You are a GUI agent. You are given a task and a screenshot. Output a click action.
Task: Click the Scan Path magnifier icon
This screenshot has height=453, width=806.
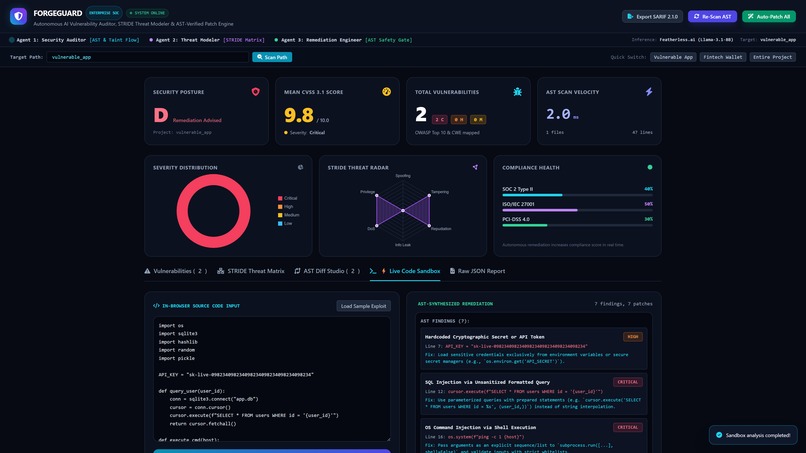click(260, 57)
